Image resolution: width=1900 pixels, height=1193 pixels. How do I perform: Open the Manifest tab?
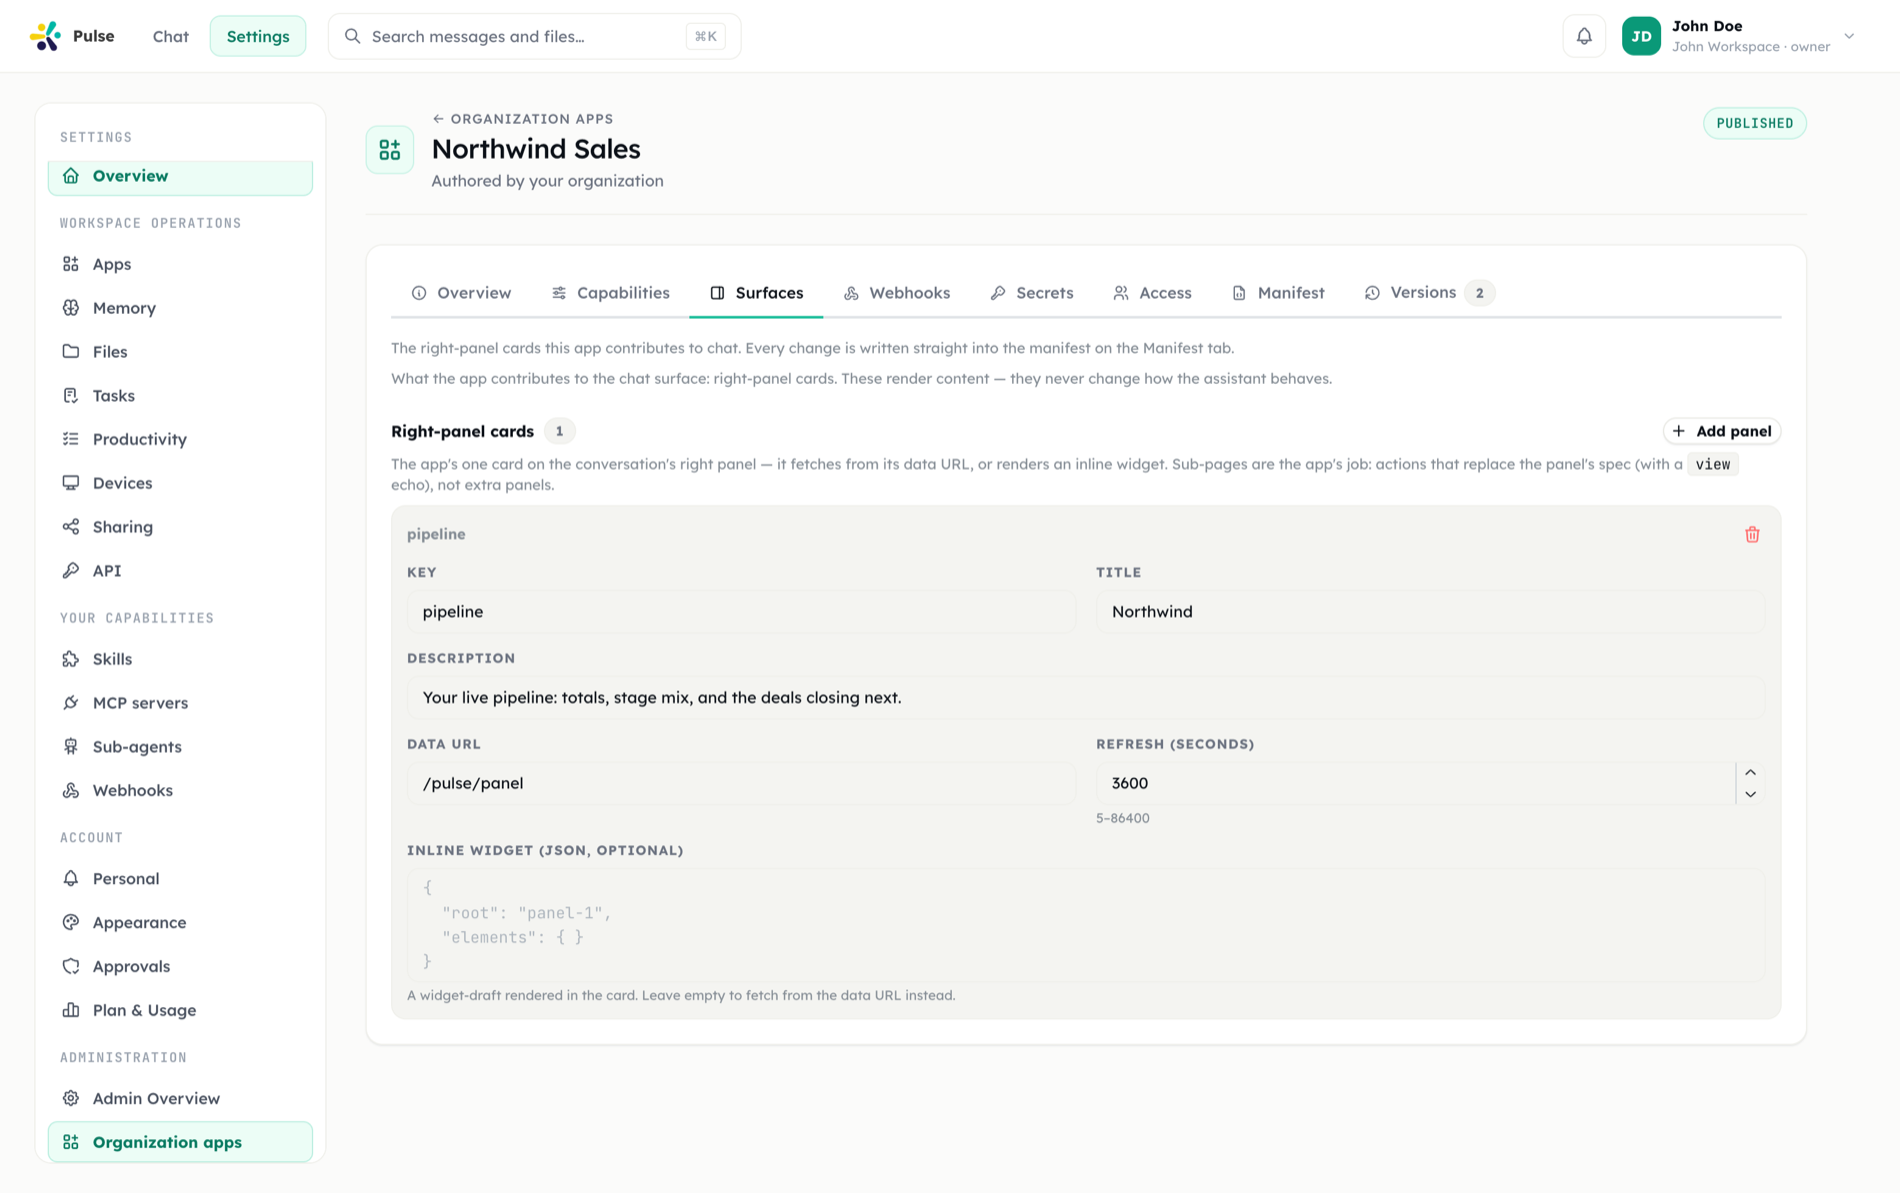click(x=1278, y=293)
